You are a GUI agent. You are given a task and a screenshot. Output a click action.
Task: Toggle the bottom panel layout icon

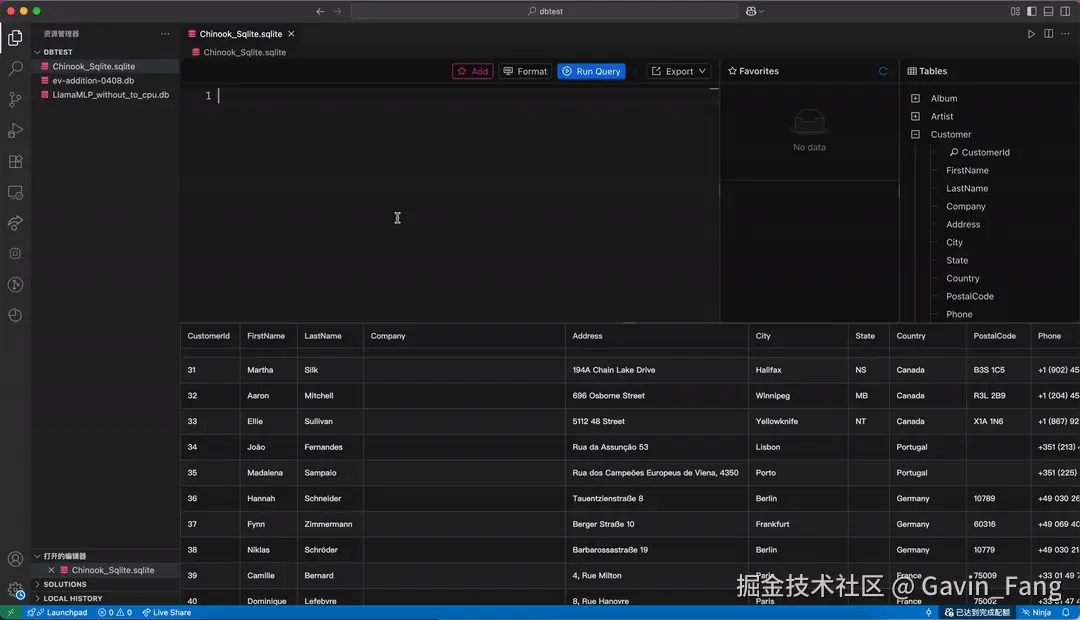1048,11
